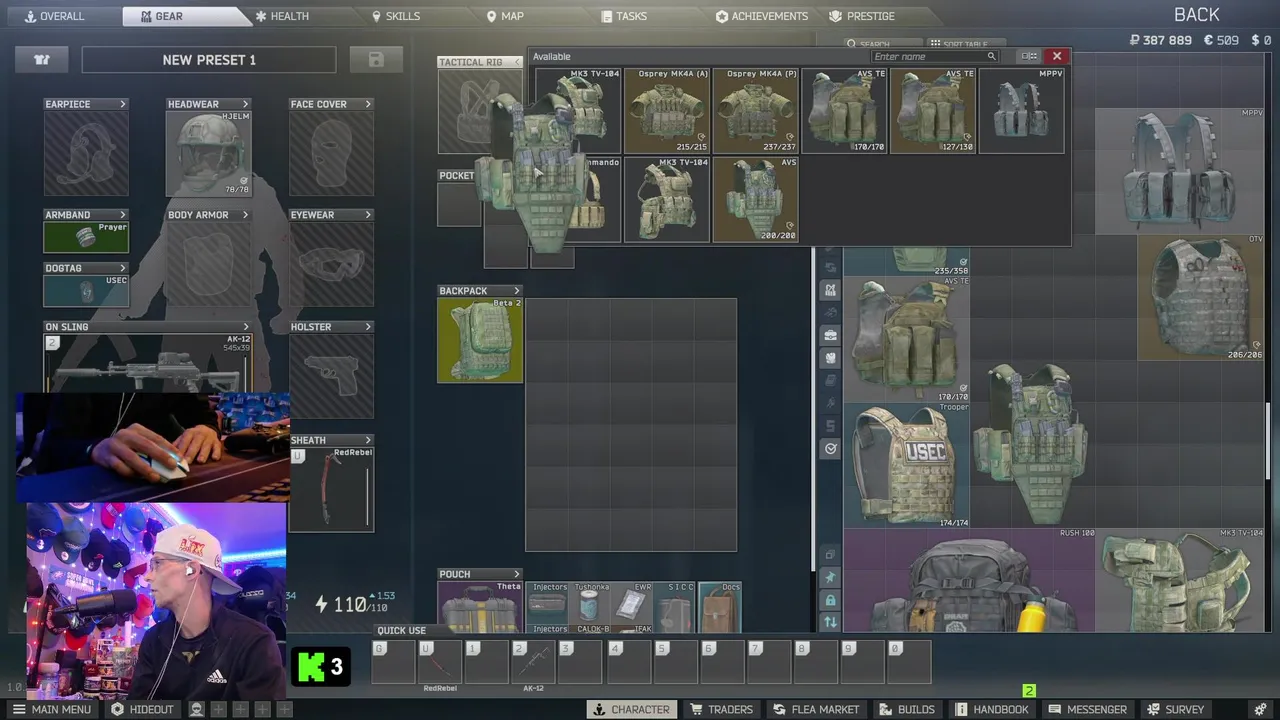Select the body armor filter in the stash sidebar

pyautogui.click(x=830, y=358)
